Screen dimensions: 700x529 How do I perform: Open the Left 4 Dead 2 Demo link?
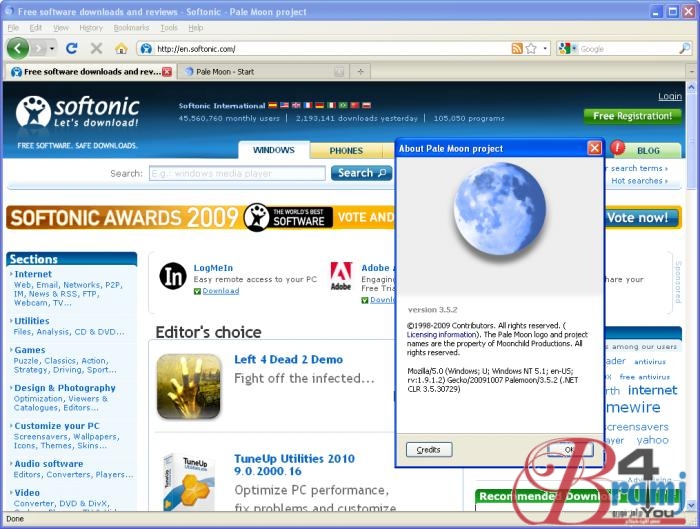pos(288,359)
